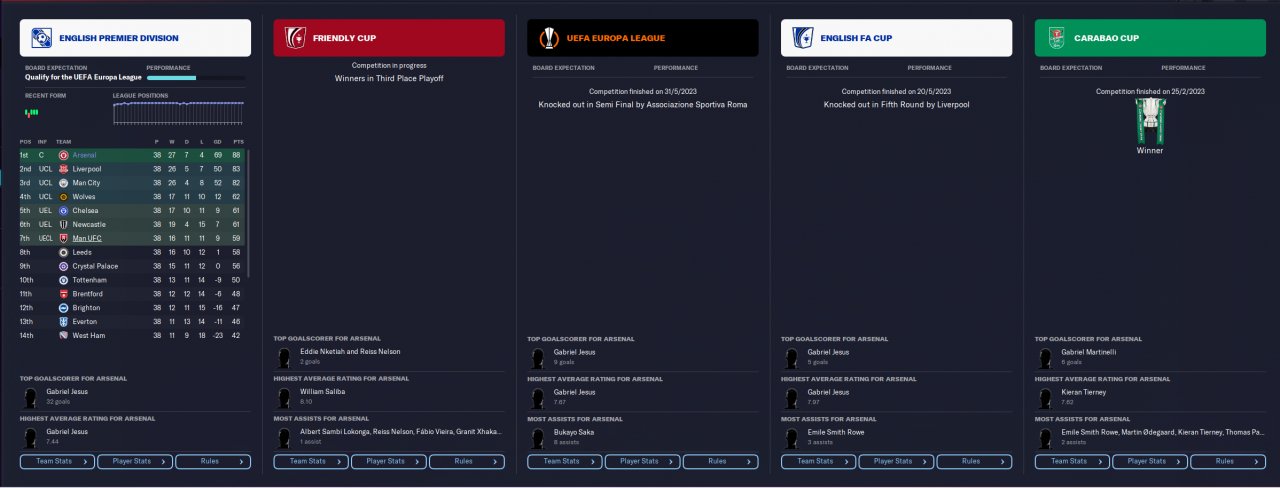This screenshot has width=1280, height=488.
Task: Open Player Stats for Friendly Cup
Action: [389, 461]
